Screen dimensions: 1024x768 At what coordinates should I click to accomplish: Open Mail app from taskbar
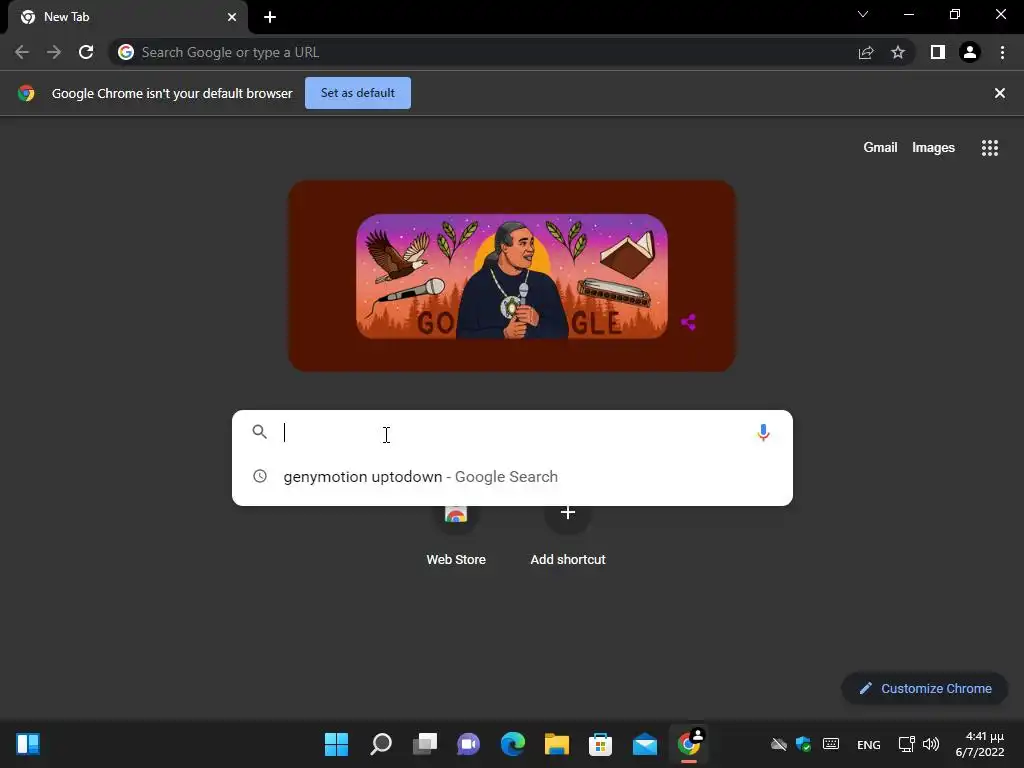645,744
